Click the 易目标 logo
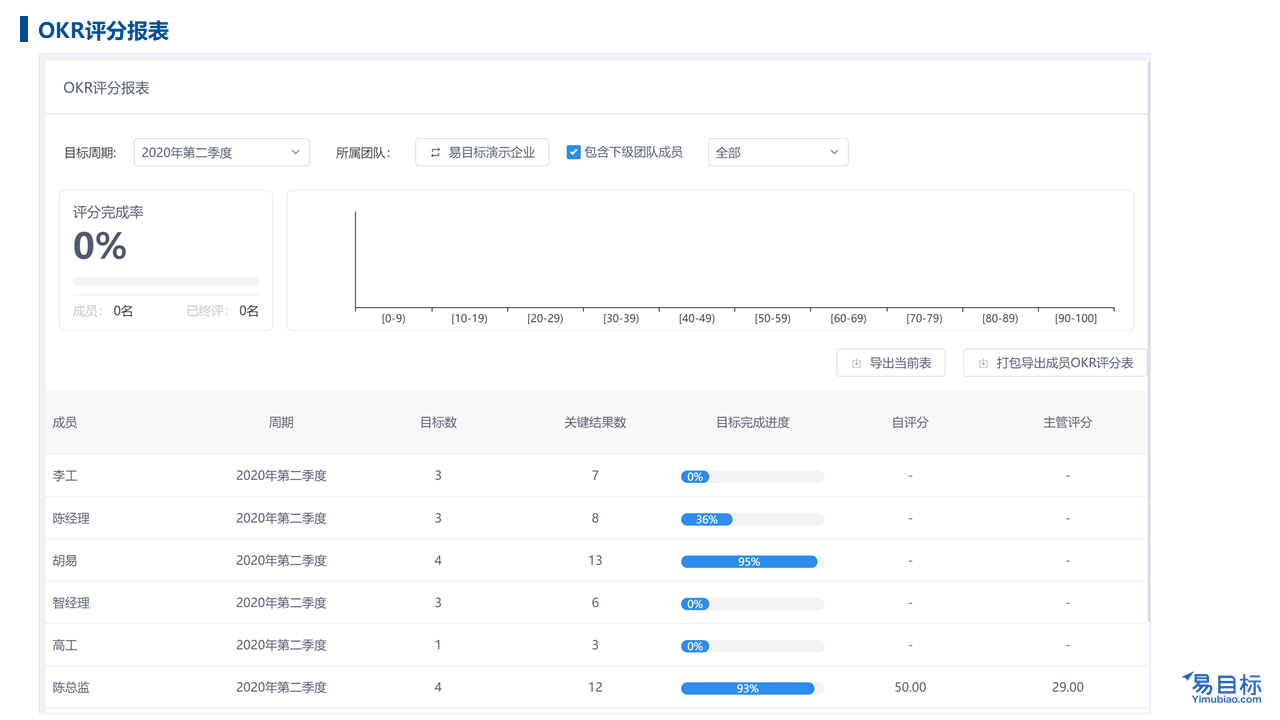This screenshot has height=720, width=1280. point(1222,688)
